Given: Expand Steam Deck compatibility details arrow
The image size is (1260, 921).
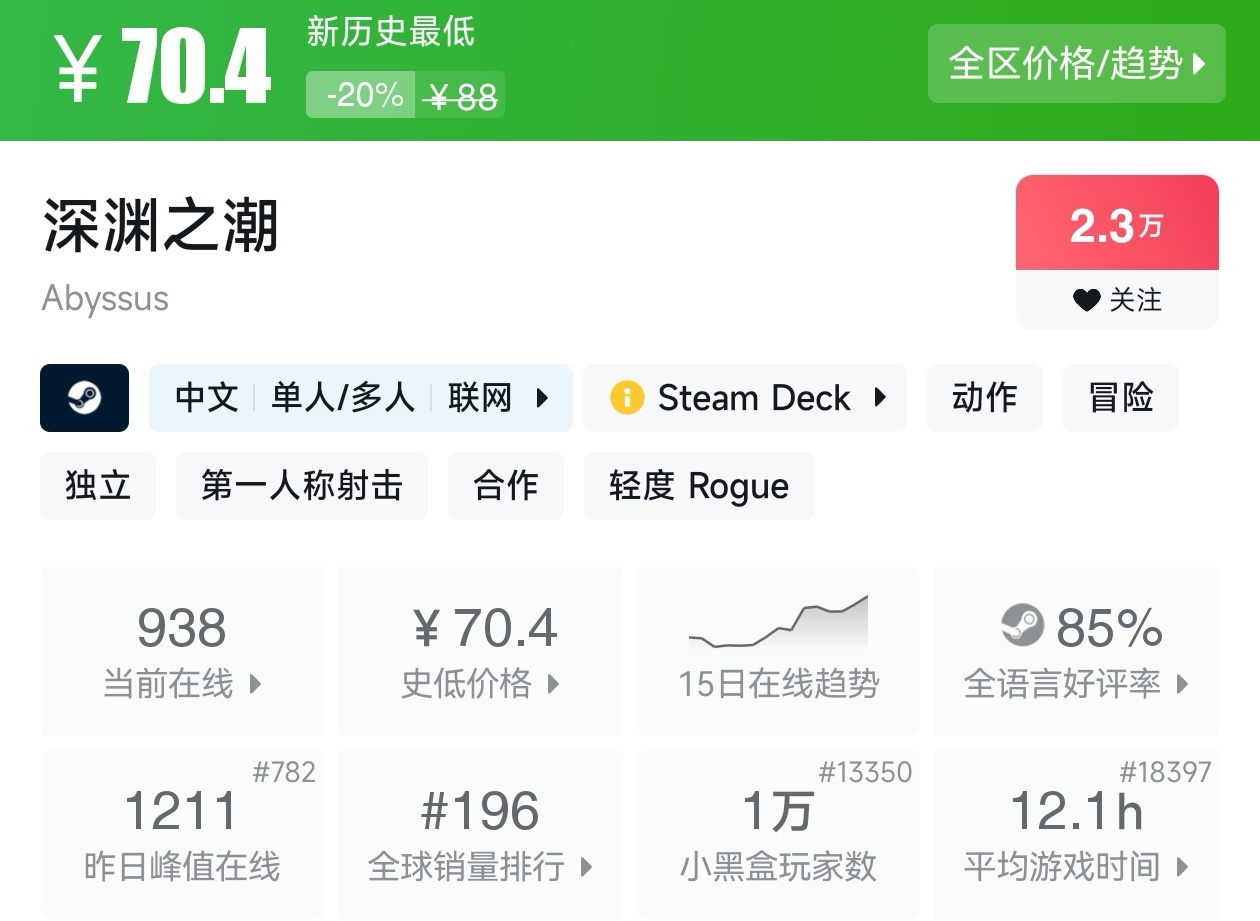Looking at the screenshot, I should pos(880,398).
